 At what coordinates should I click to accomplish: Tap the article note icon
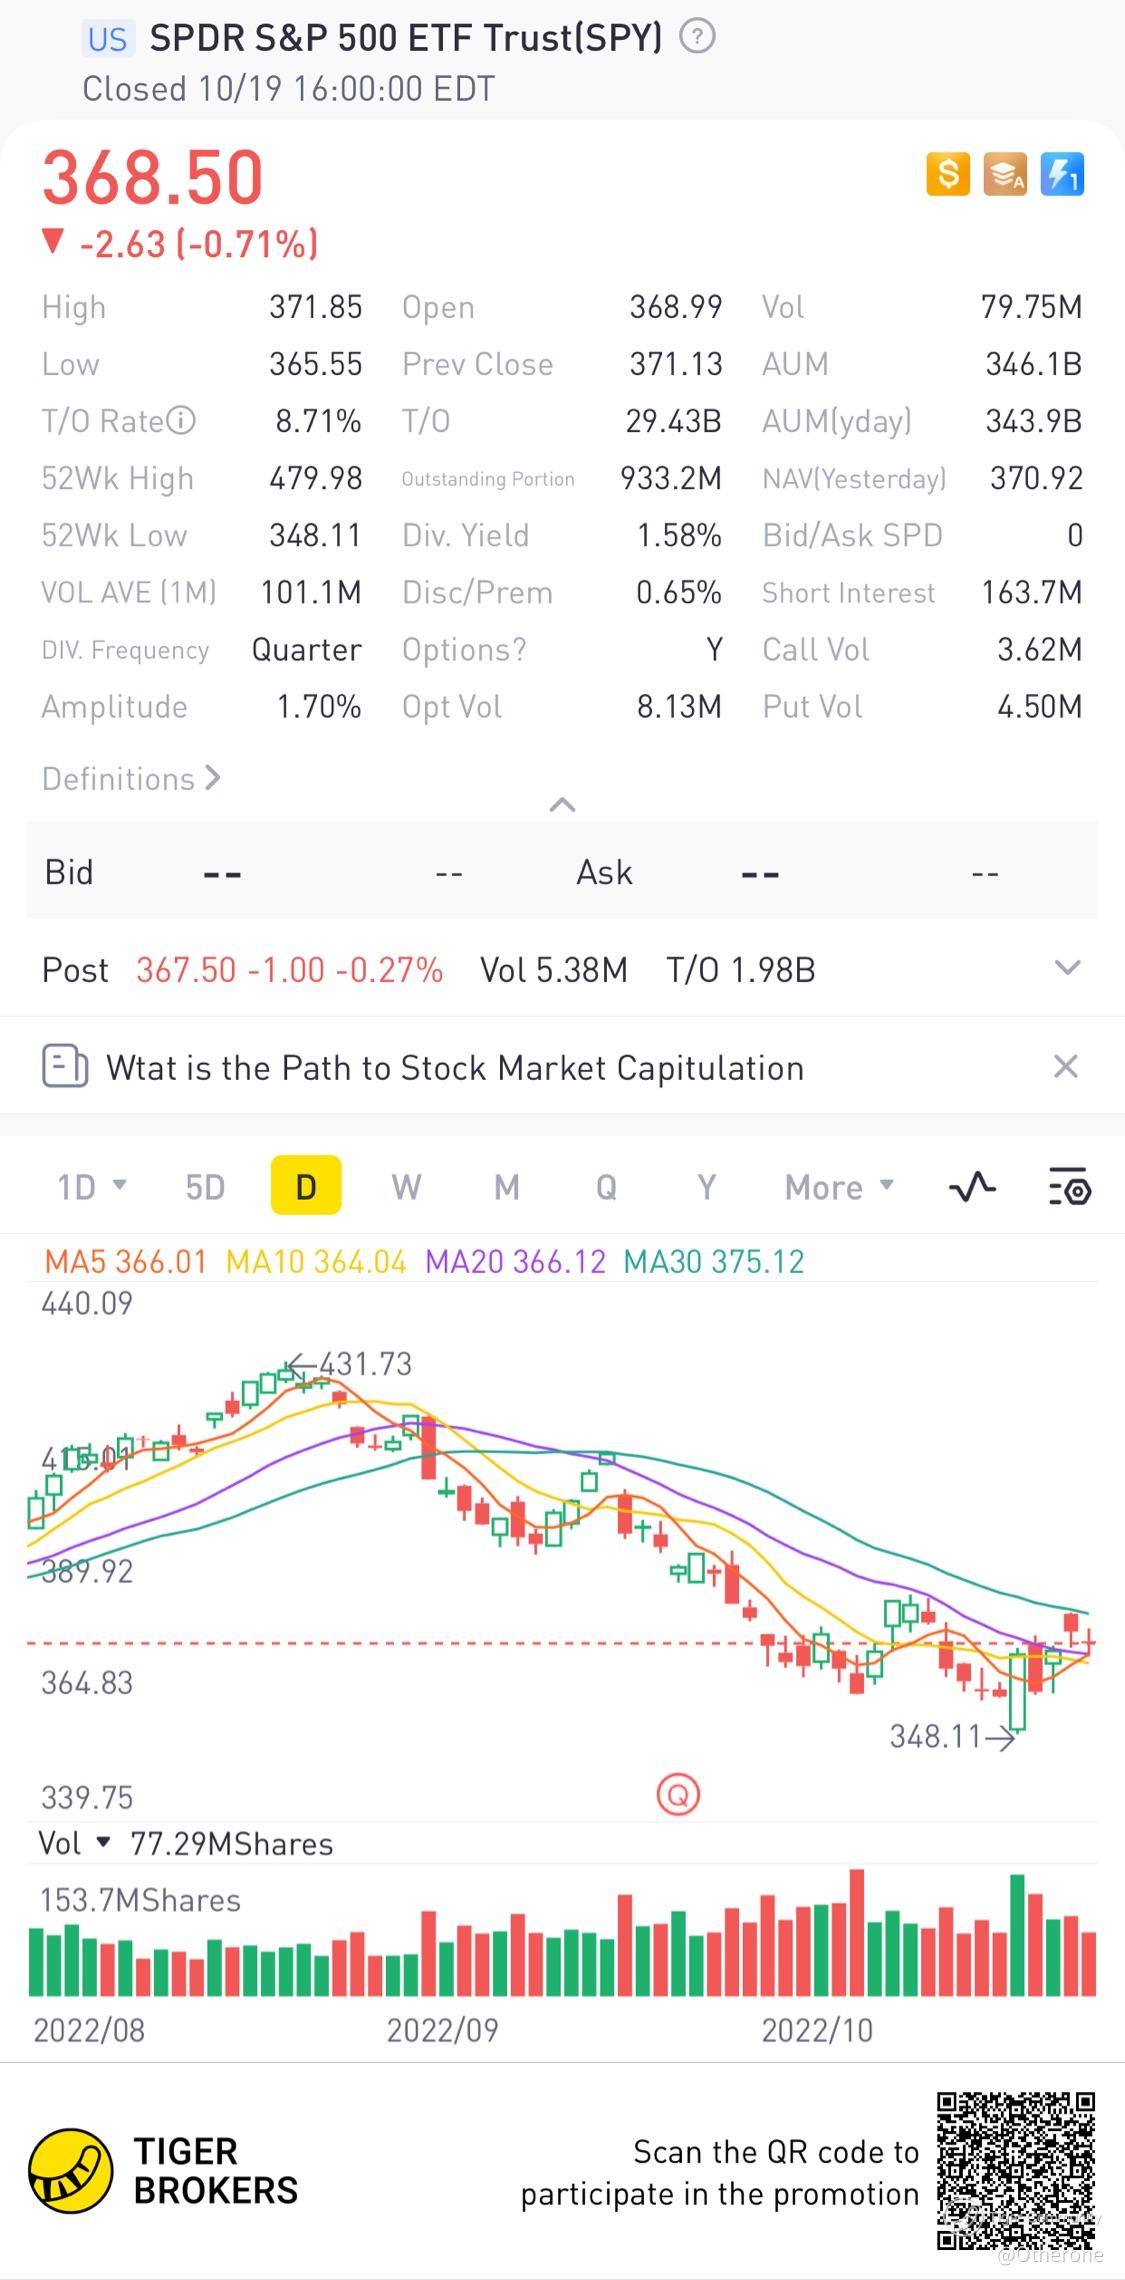[x=65, y=1066]
